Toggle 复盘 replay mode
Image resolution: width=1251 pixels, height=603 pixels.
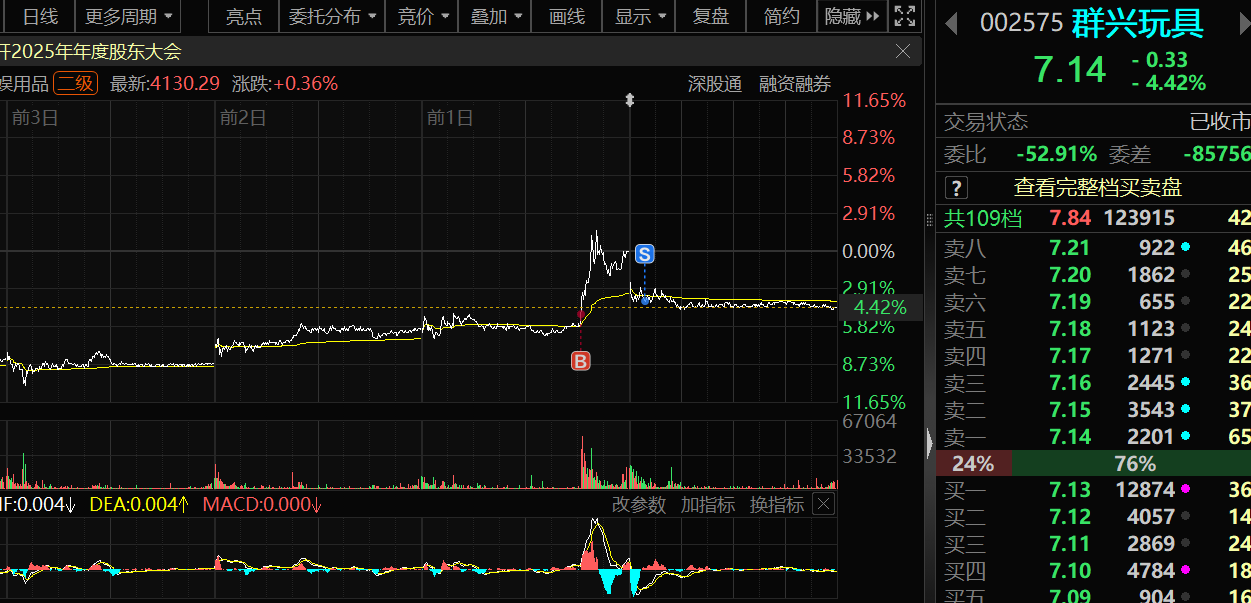pyautogui.click(x=711, y=17)
